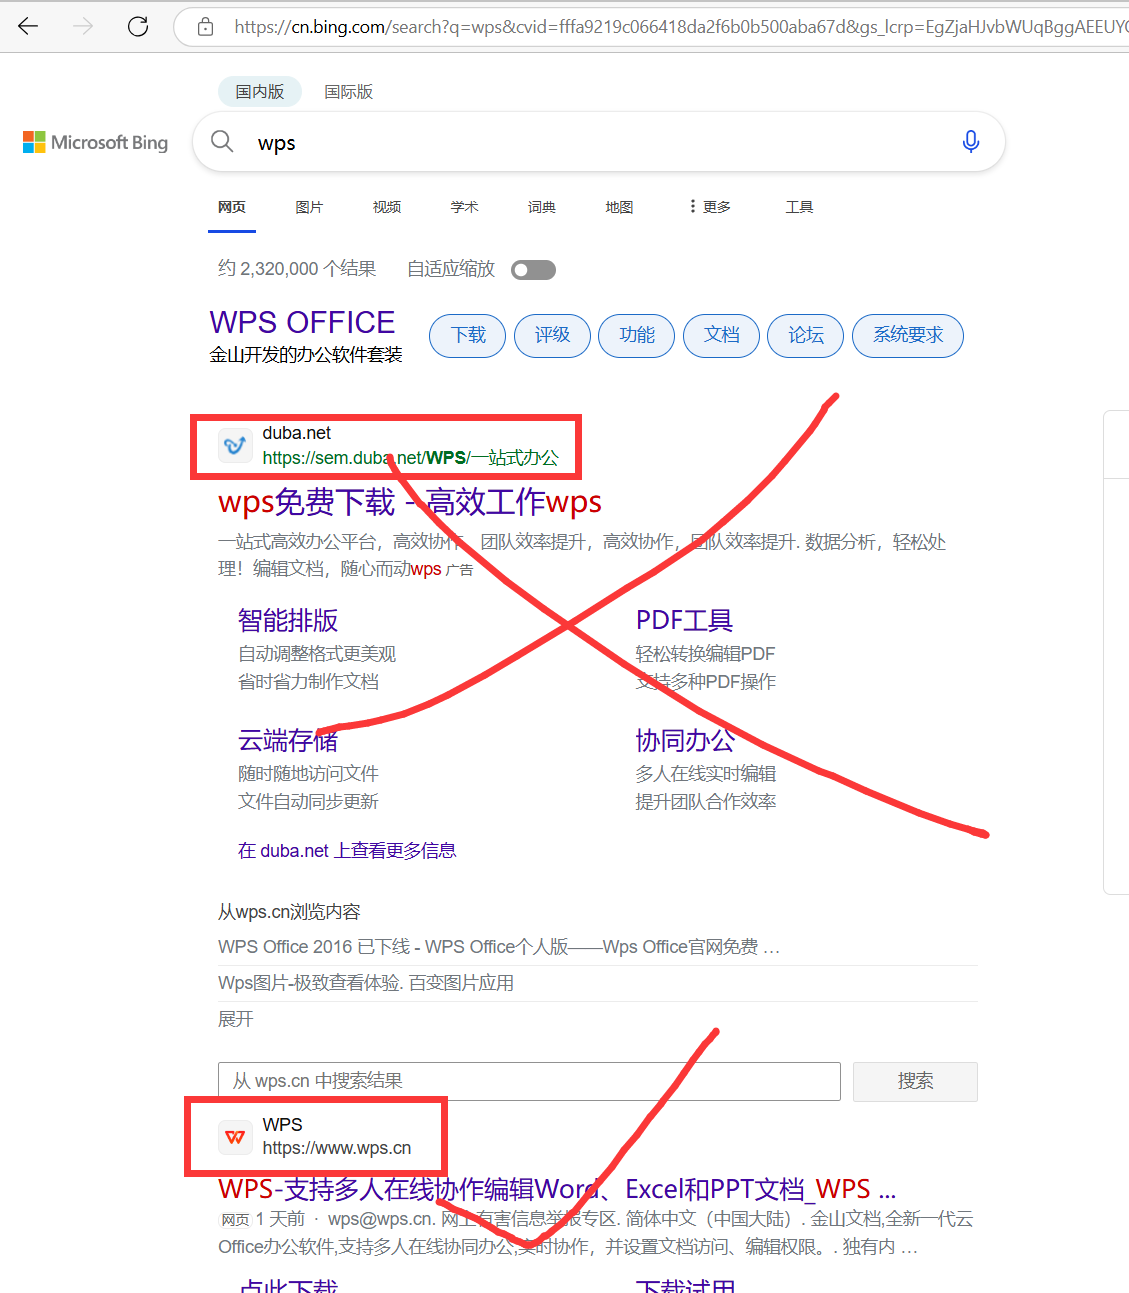Switch to 国内版

tap(259, 91)
